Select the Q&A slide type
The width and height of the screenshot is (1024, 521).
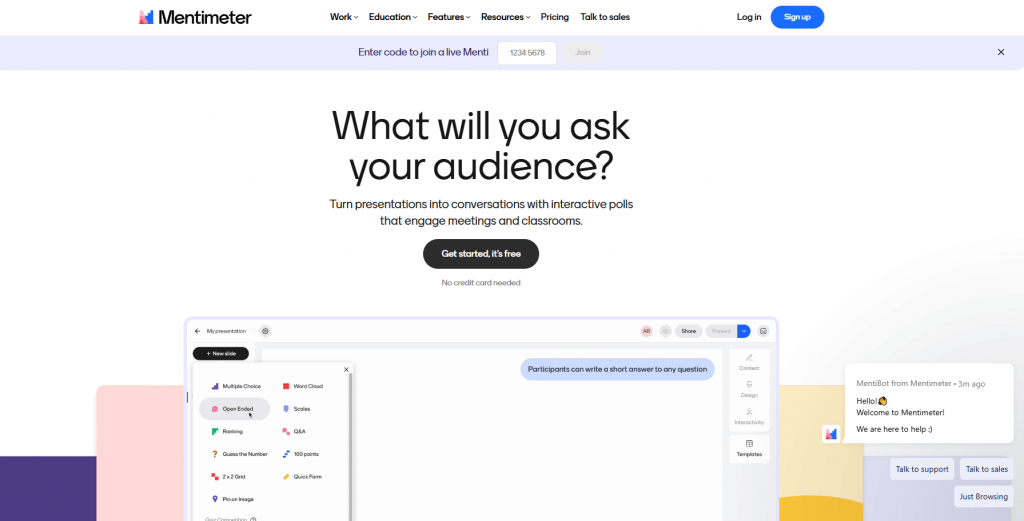click(294, 432)
